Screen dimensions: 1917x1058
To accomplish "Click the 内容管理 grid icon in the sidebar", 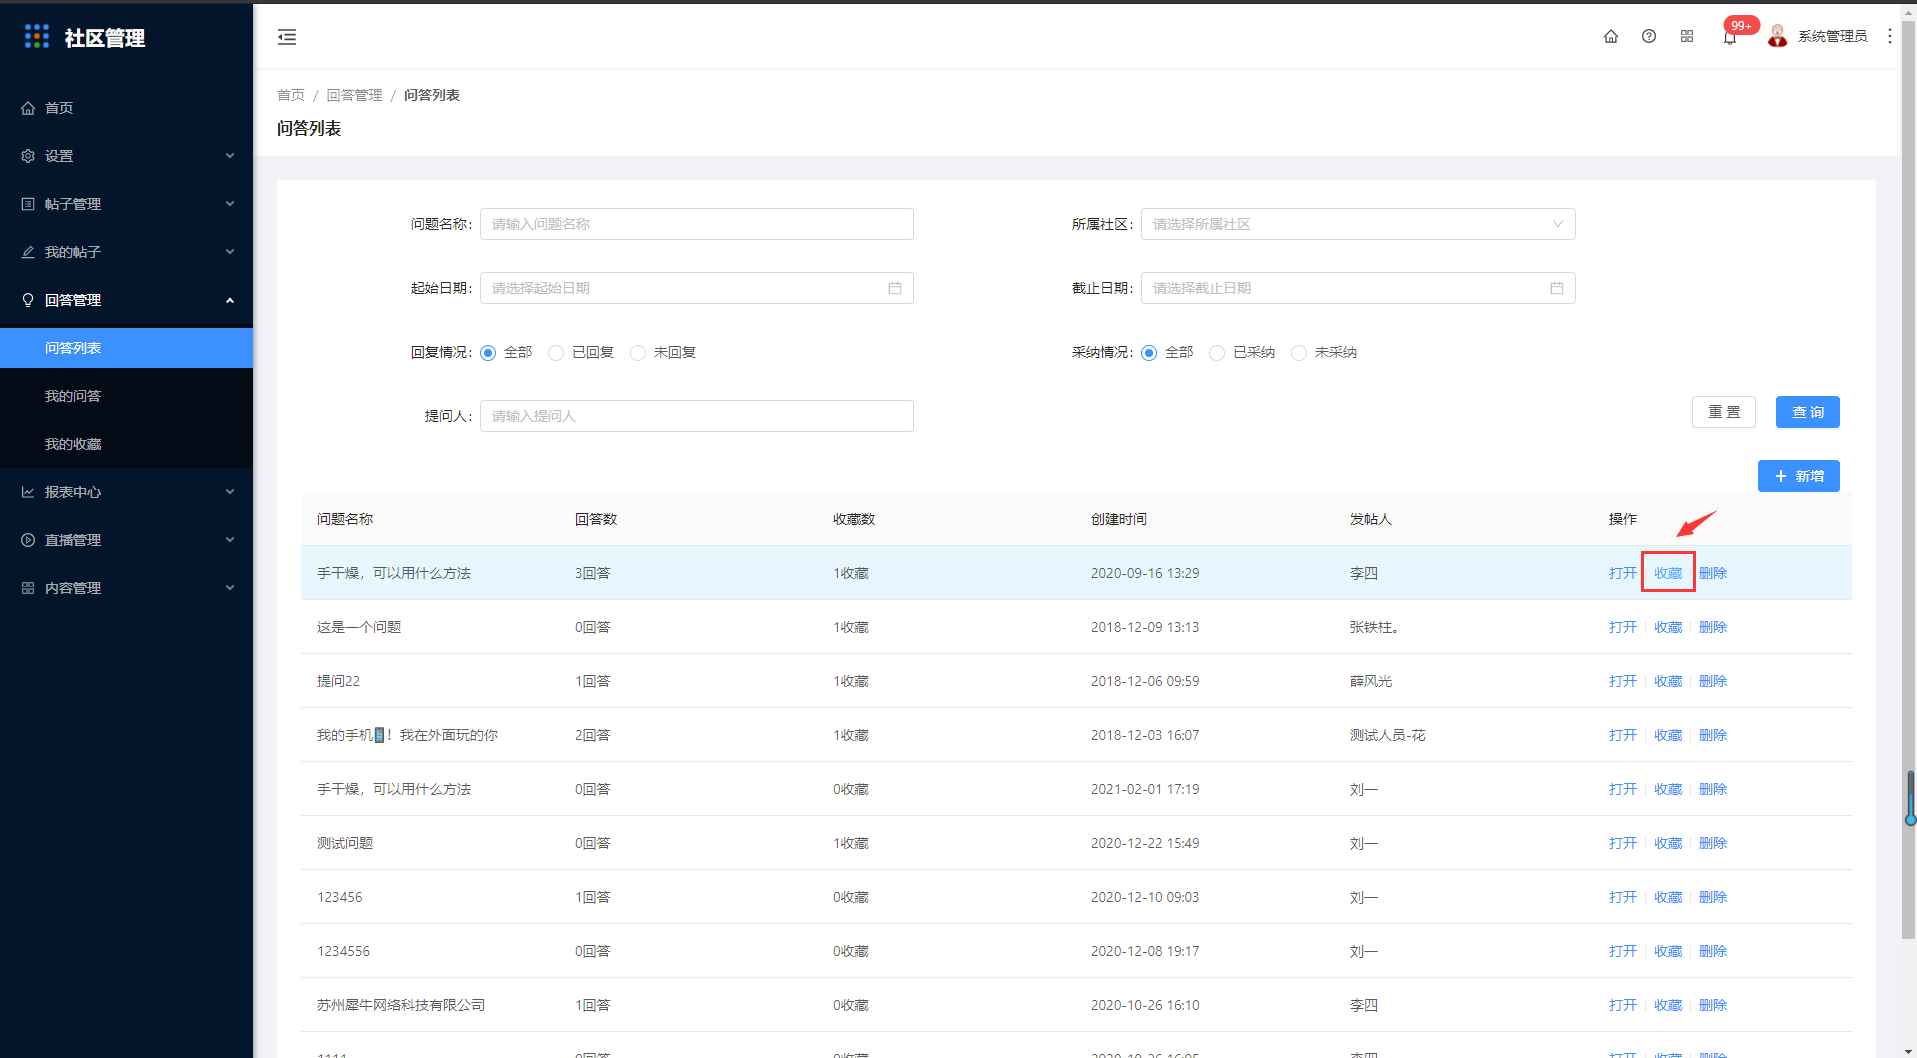I will click(x=28, y=588).
